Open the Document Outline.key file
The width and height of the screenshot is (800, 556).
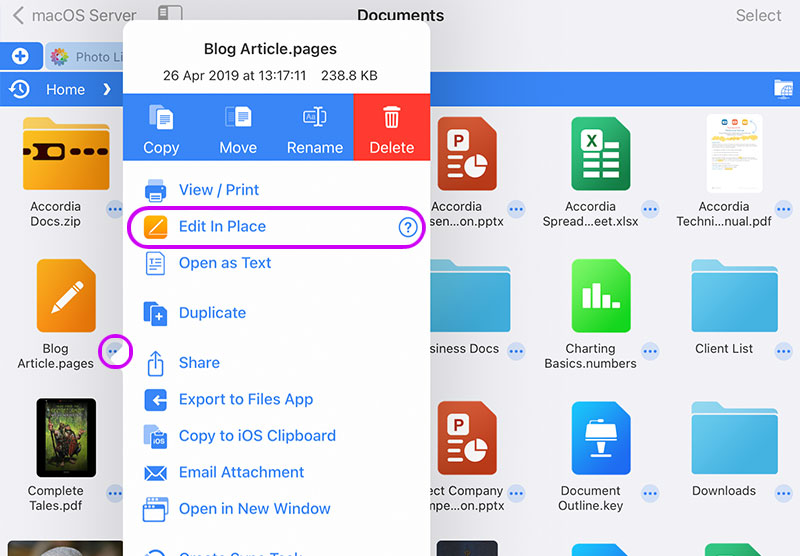(601, 438)
